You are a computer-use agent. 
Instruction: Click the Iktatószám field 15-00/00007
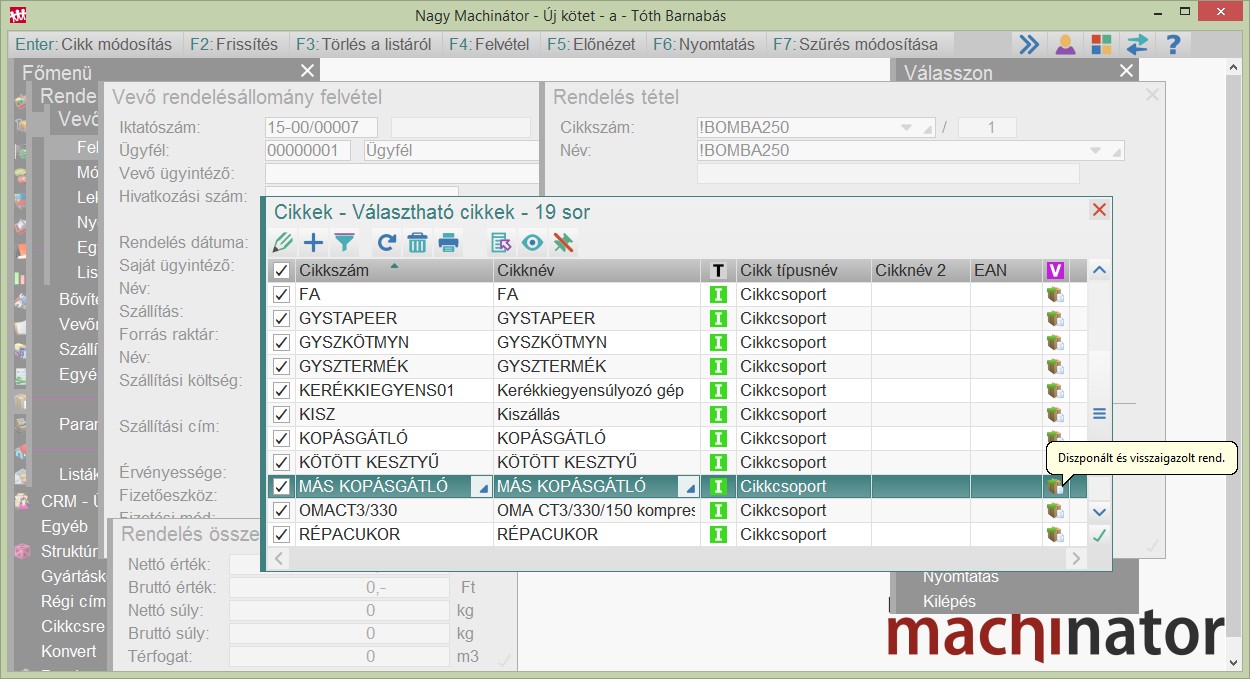(321, 127)
